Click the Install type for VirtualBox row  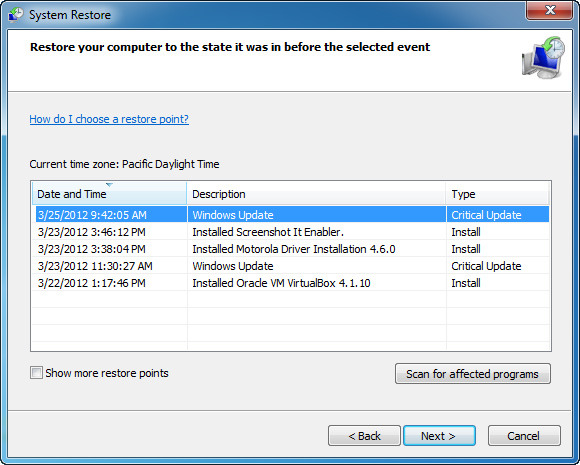(x=466, y=283)
